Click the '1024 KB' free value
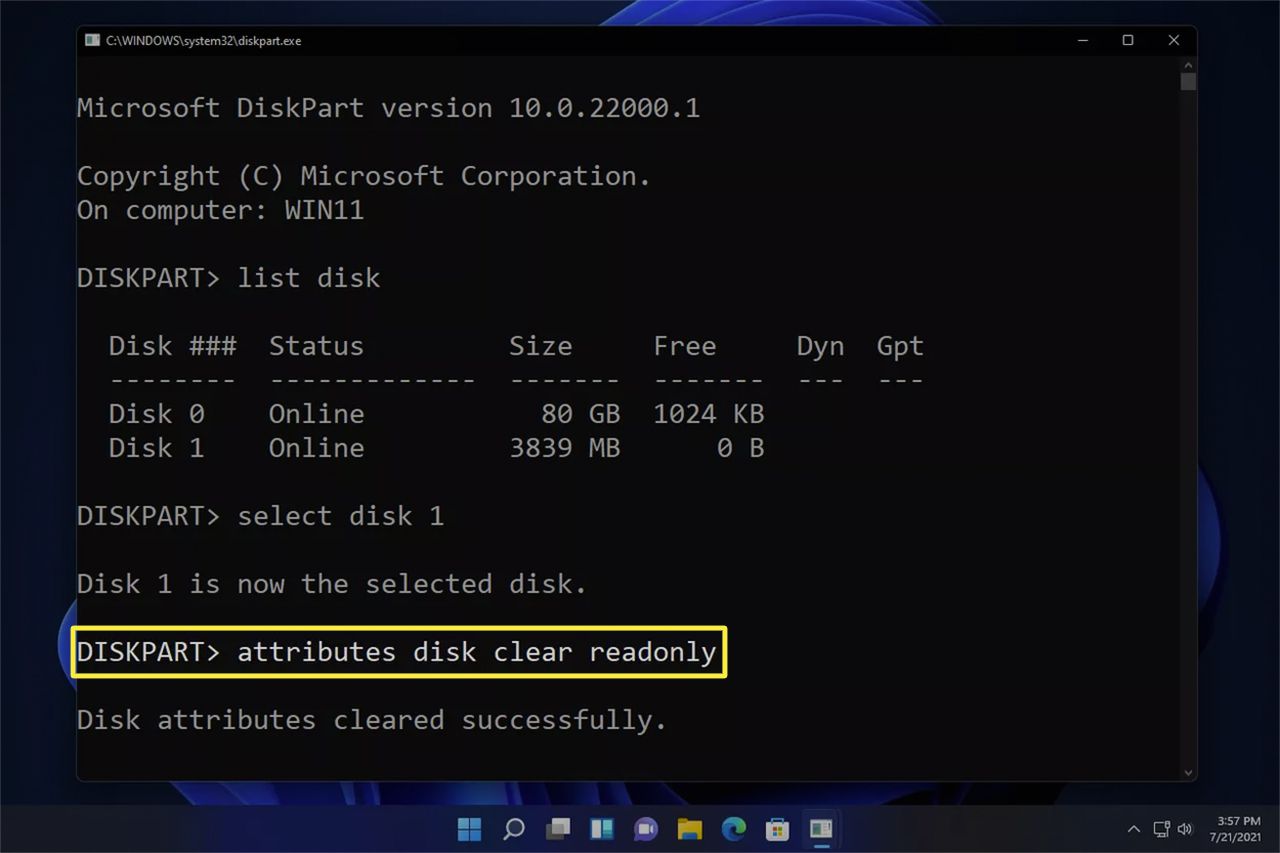The width and height of the screenshot is (1280, 853). (708, 414)
